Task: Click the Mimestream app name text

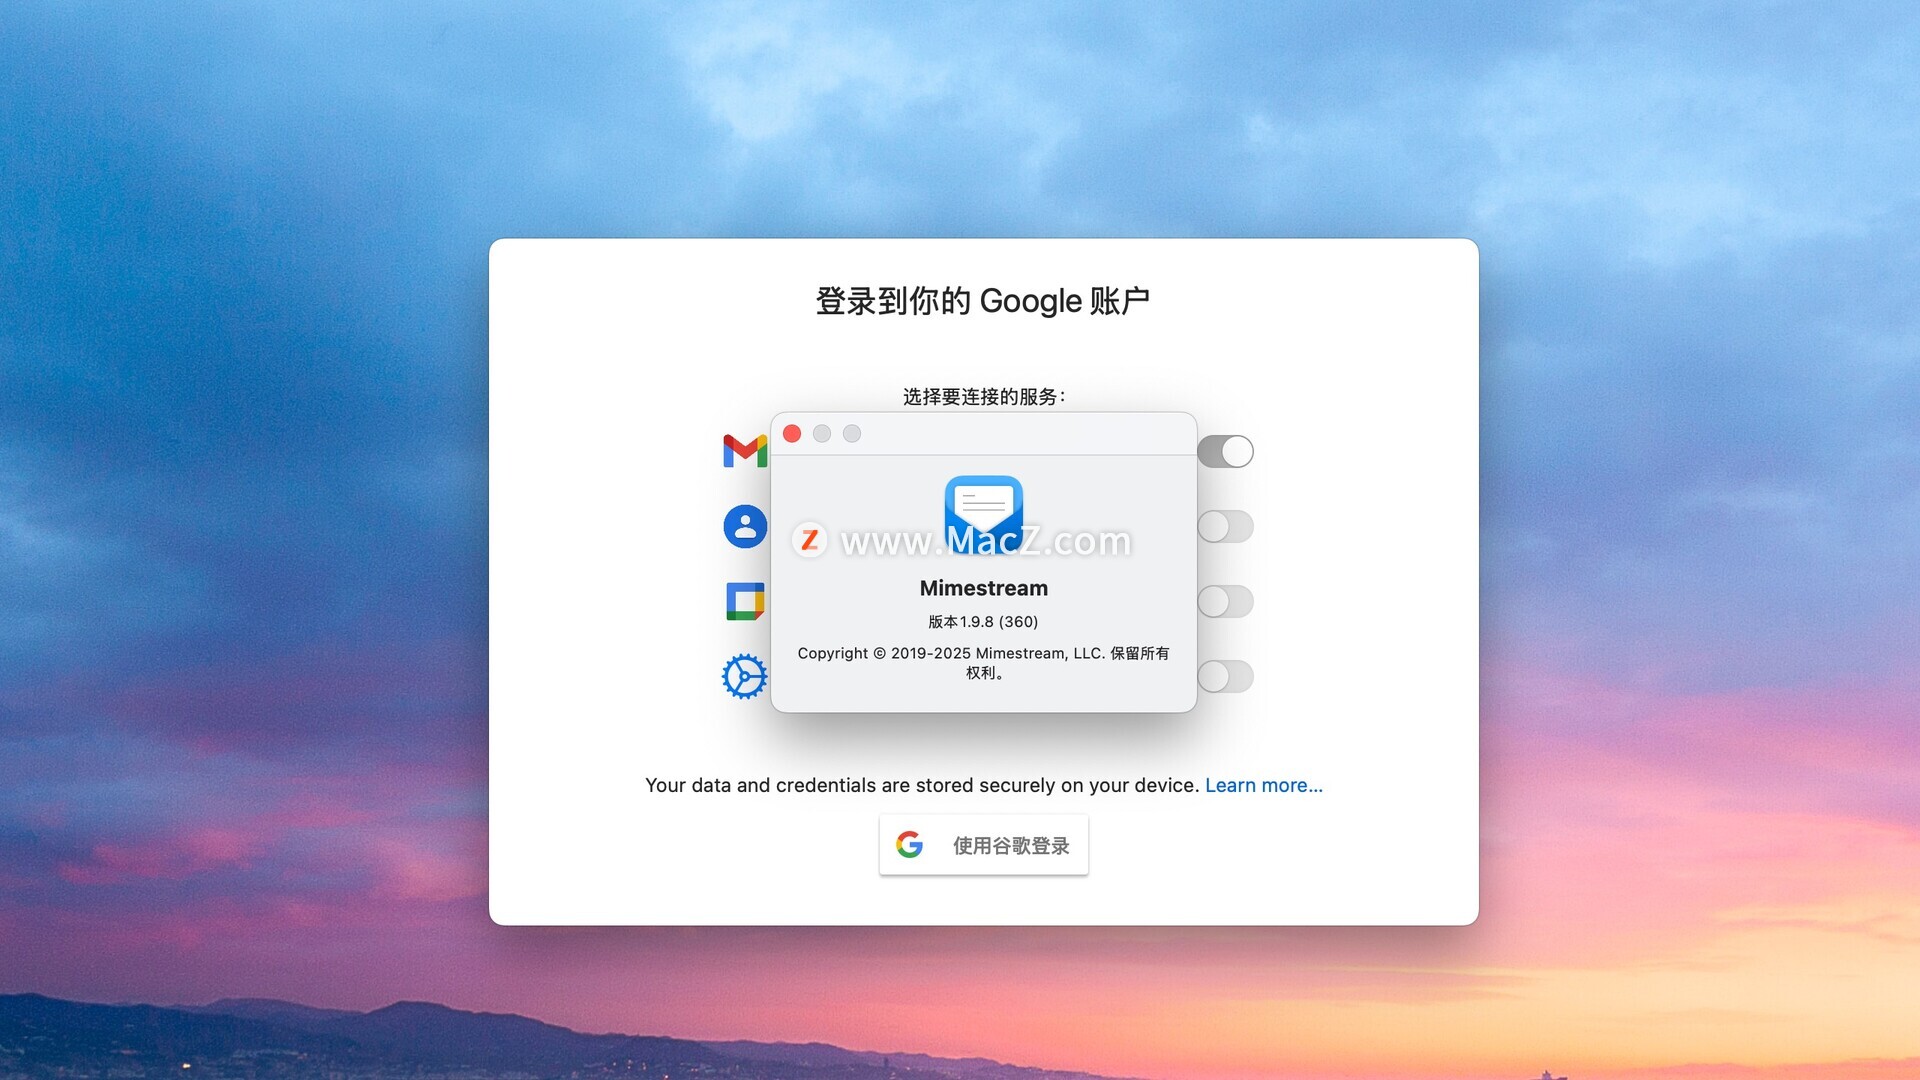Action: [x=983, y=588]
